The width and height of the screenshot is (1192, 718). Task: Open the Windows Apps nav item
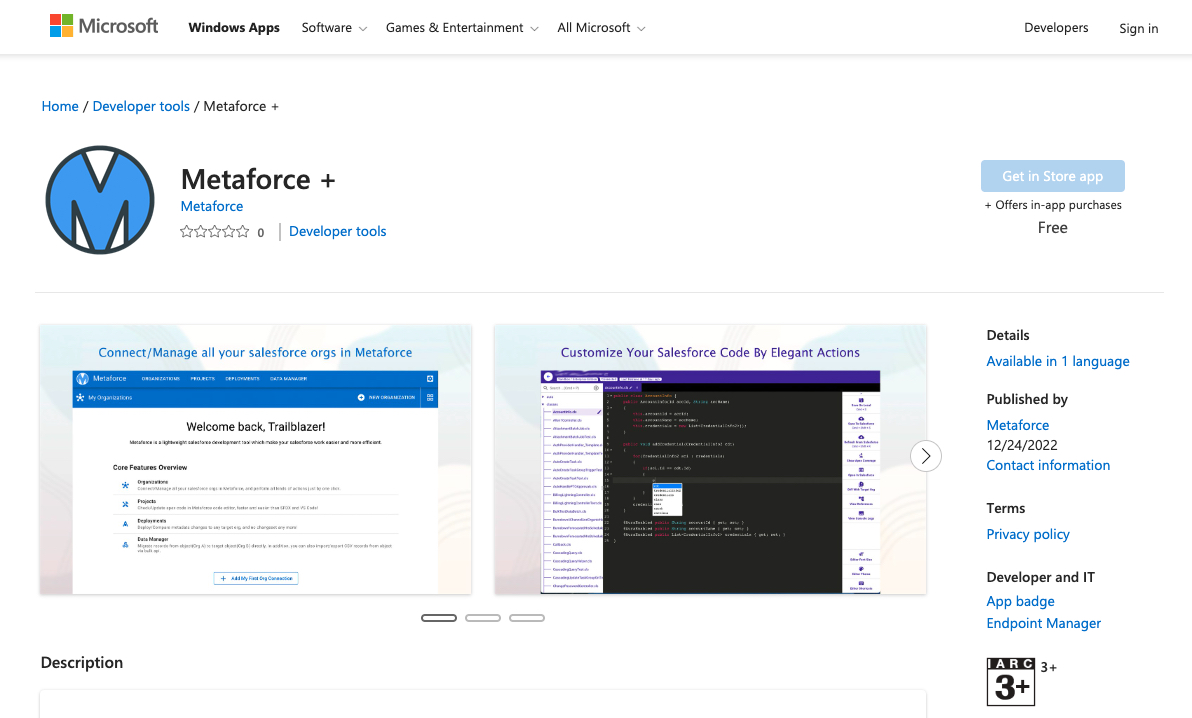[x=234, y=27]
